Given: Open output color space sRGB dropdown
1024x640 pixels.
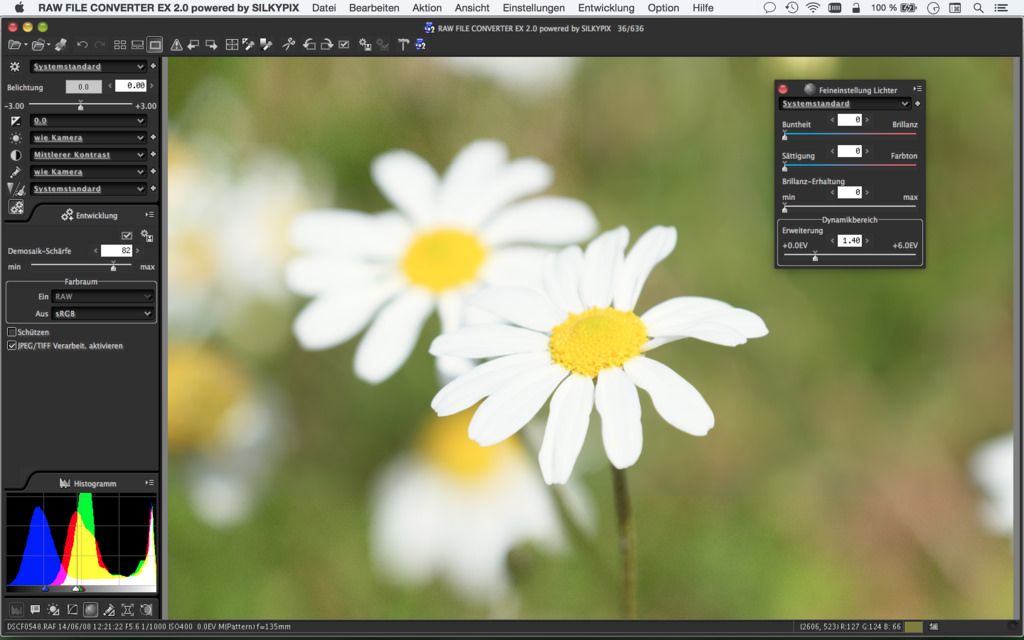Looking at the screenshot, I should click(103, 313).
